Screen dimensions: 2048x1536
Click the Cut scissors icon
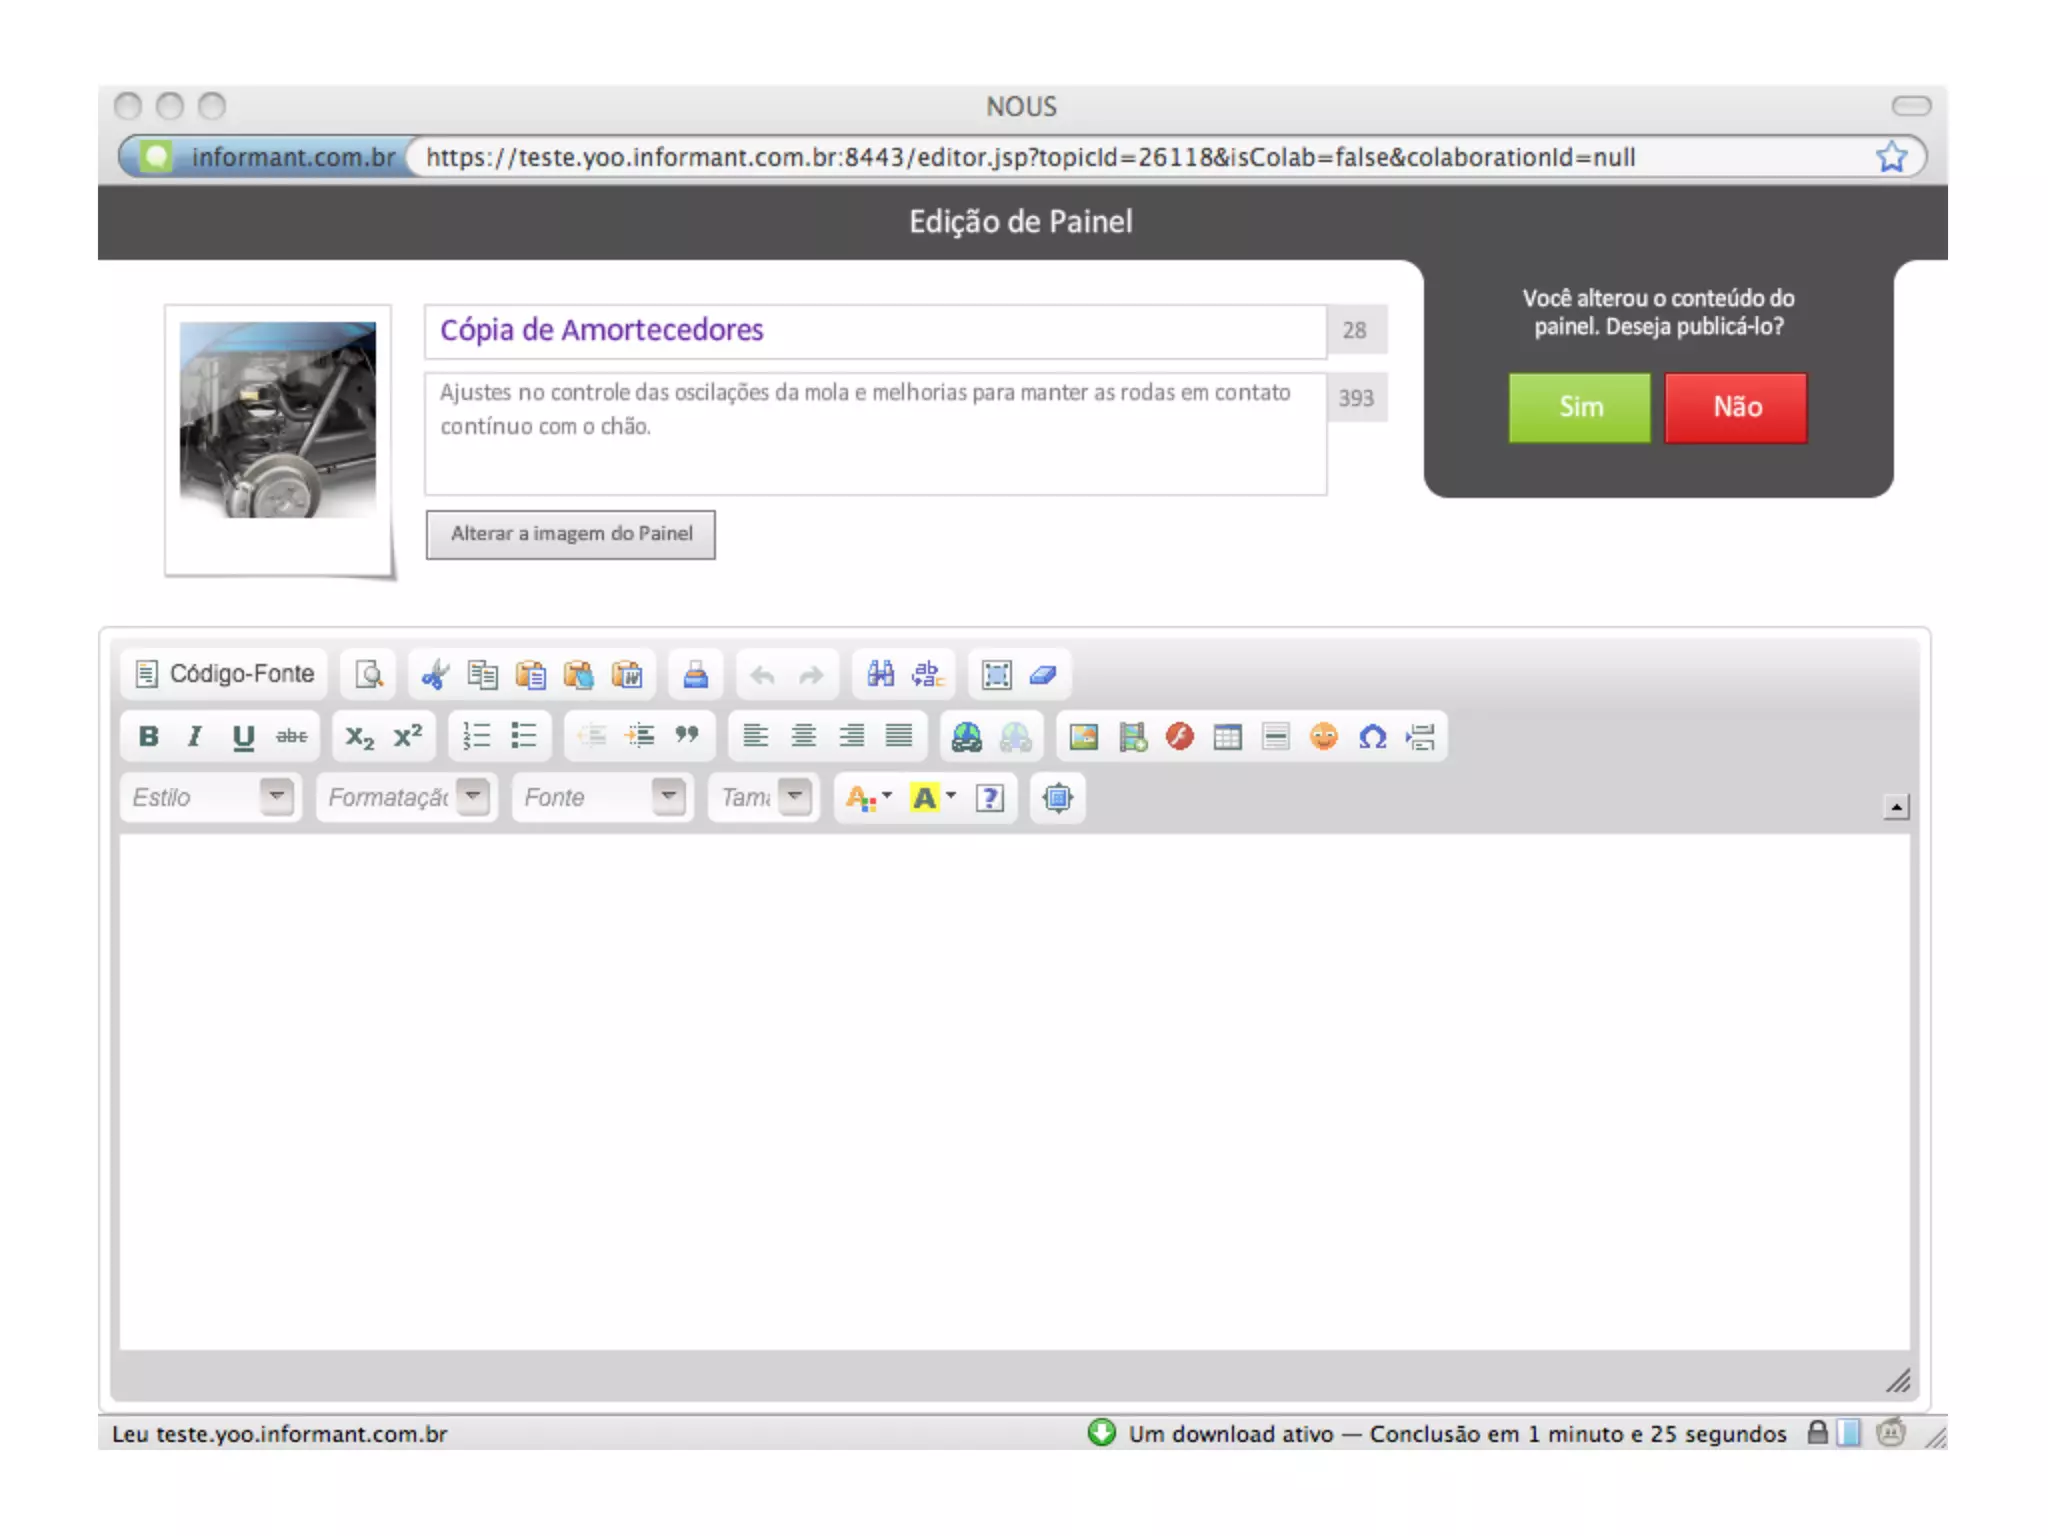click(435, 675)
